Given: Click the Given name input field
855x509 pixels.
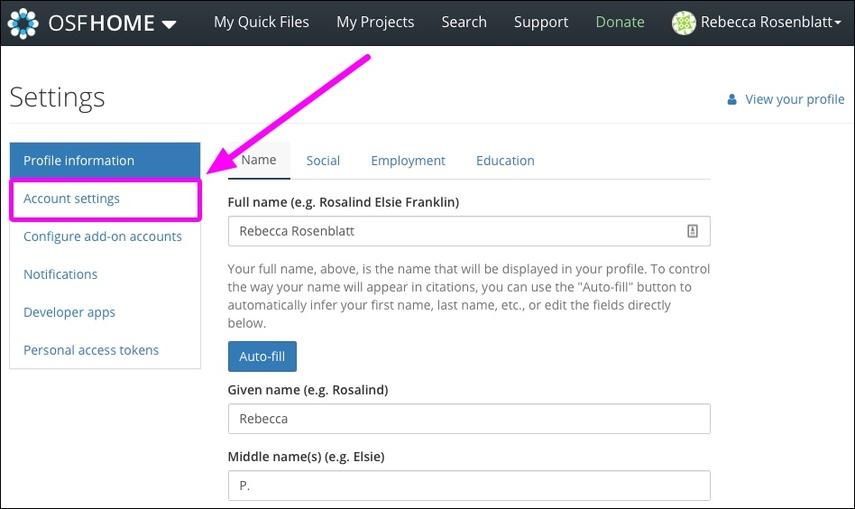Looking at the screenshot, I should (x=469, y=418).
